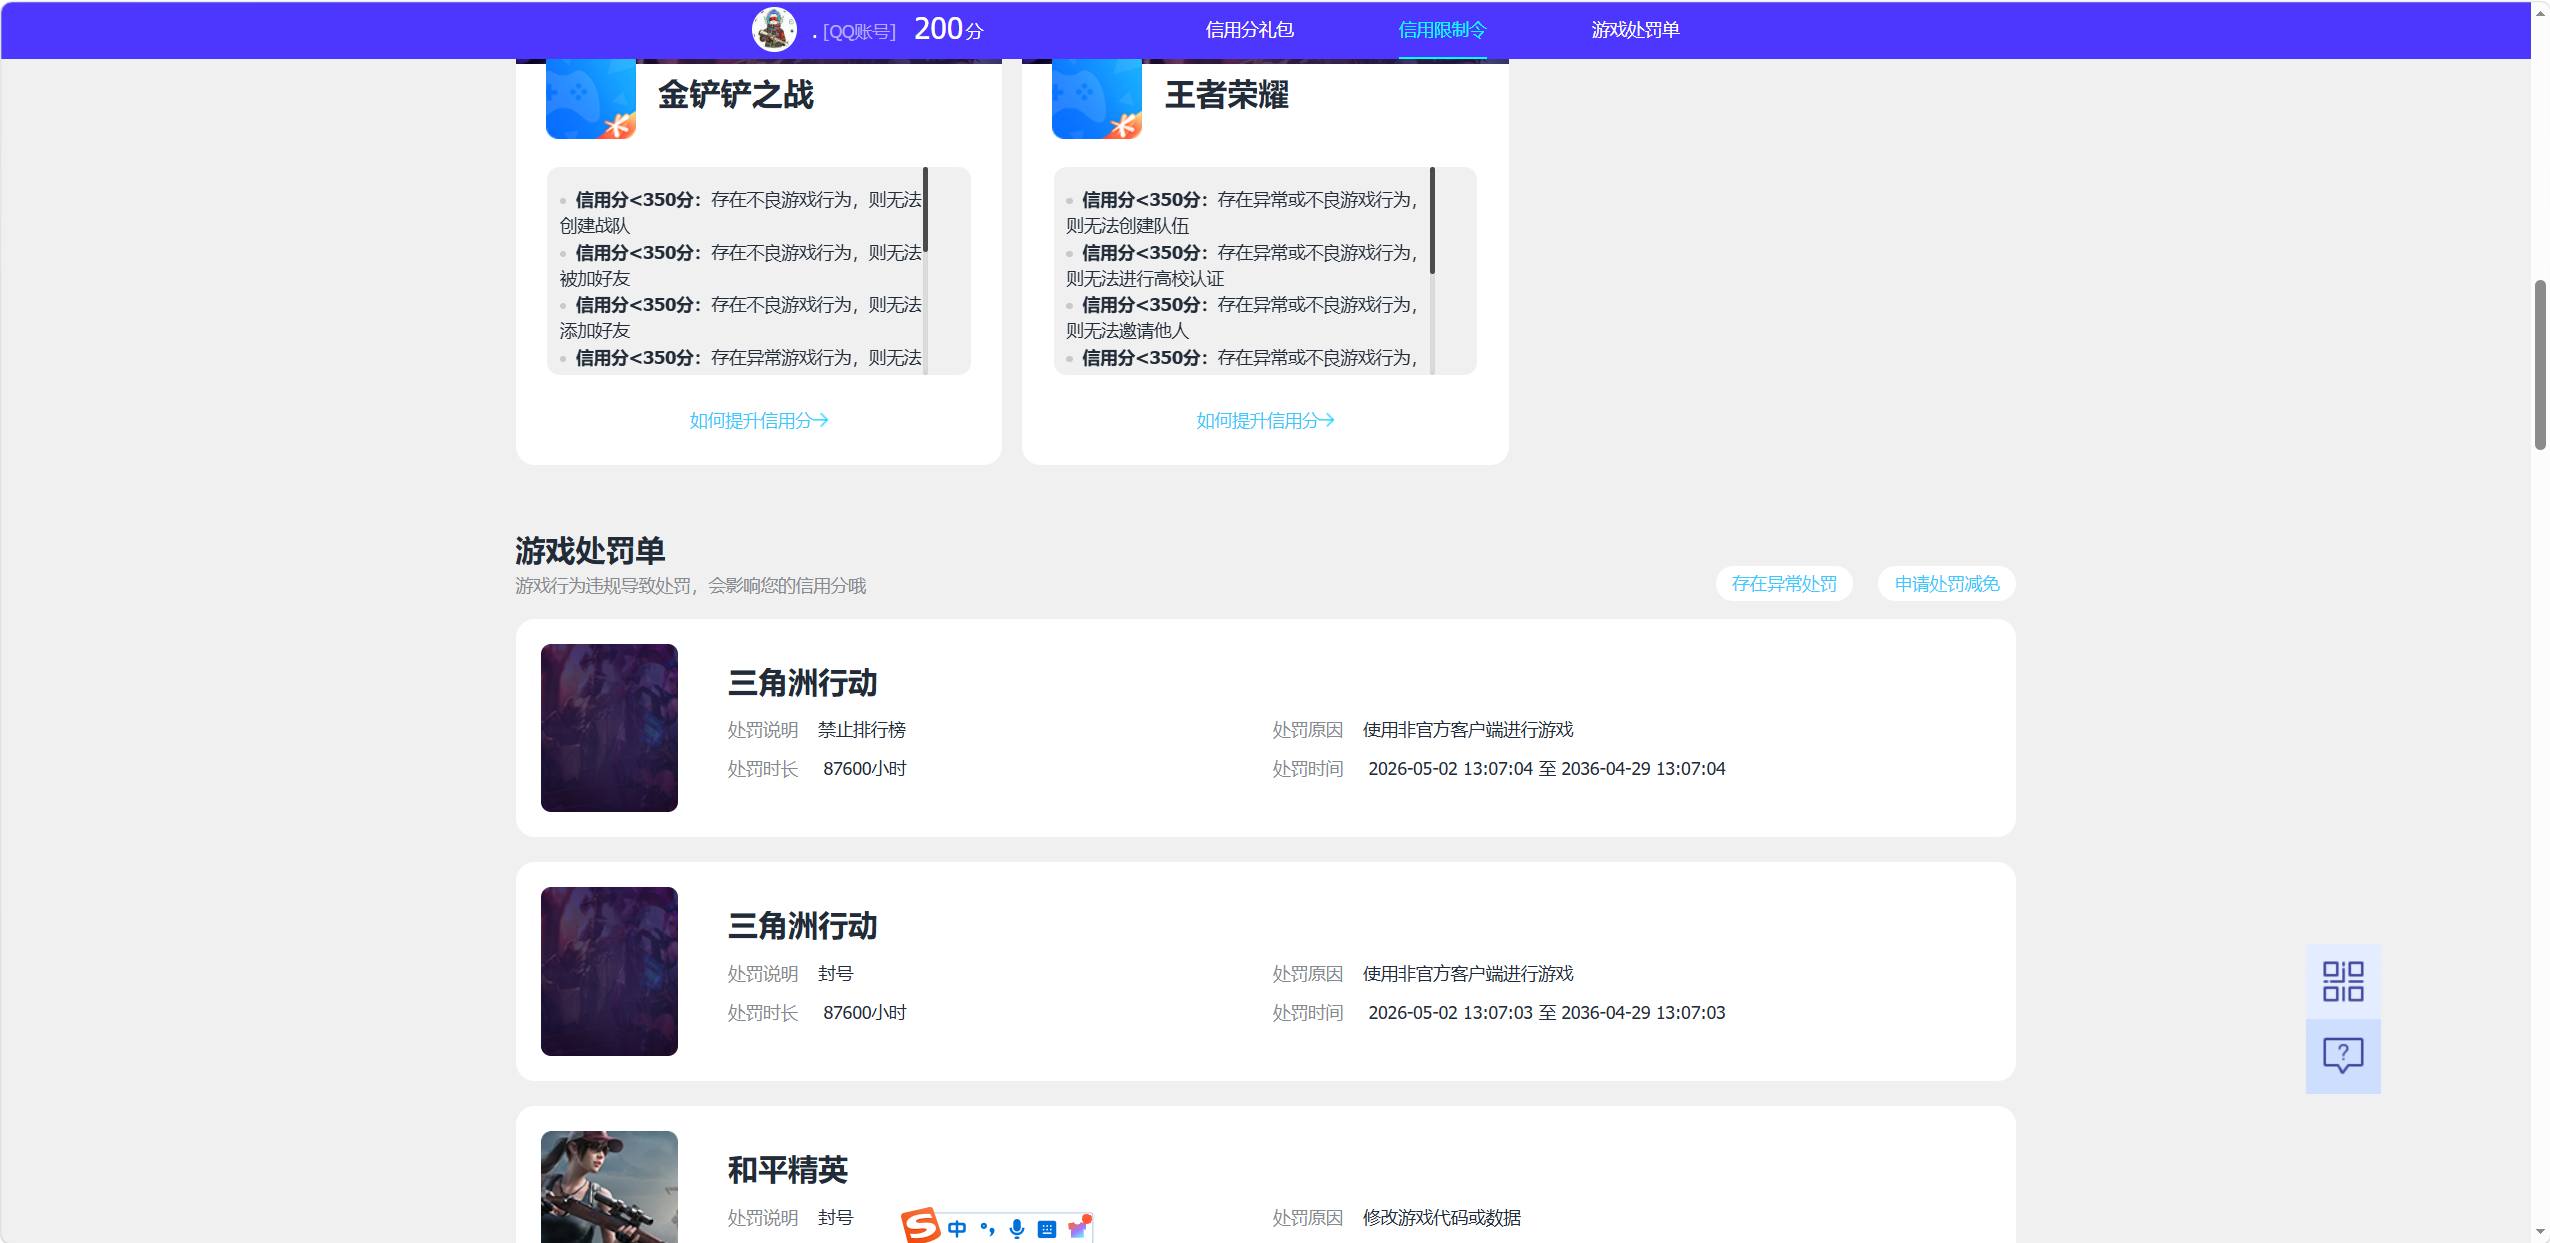Click the 三角洲行动 thumbnail in the 禁止排行榜 card
The image size is (2550, 1243).
pyautogui.click(x=609, y=728)
